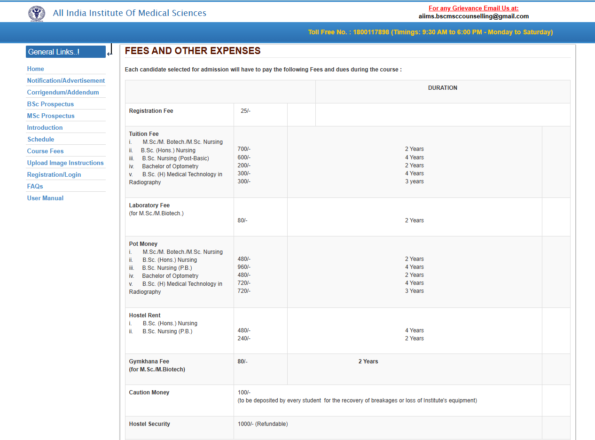
Task: Click Bachelor of Optometry under Tuition Fee
Action: 170,166
